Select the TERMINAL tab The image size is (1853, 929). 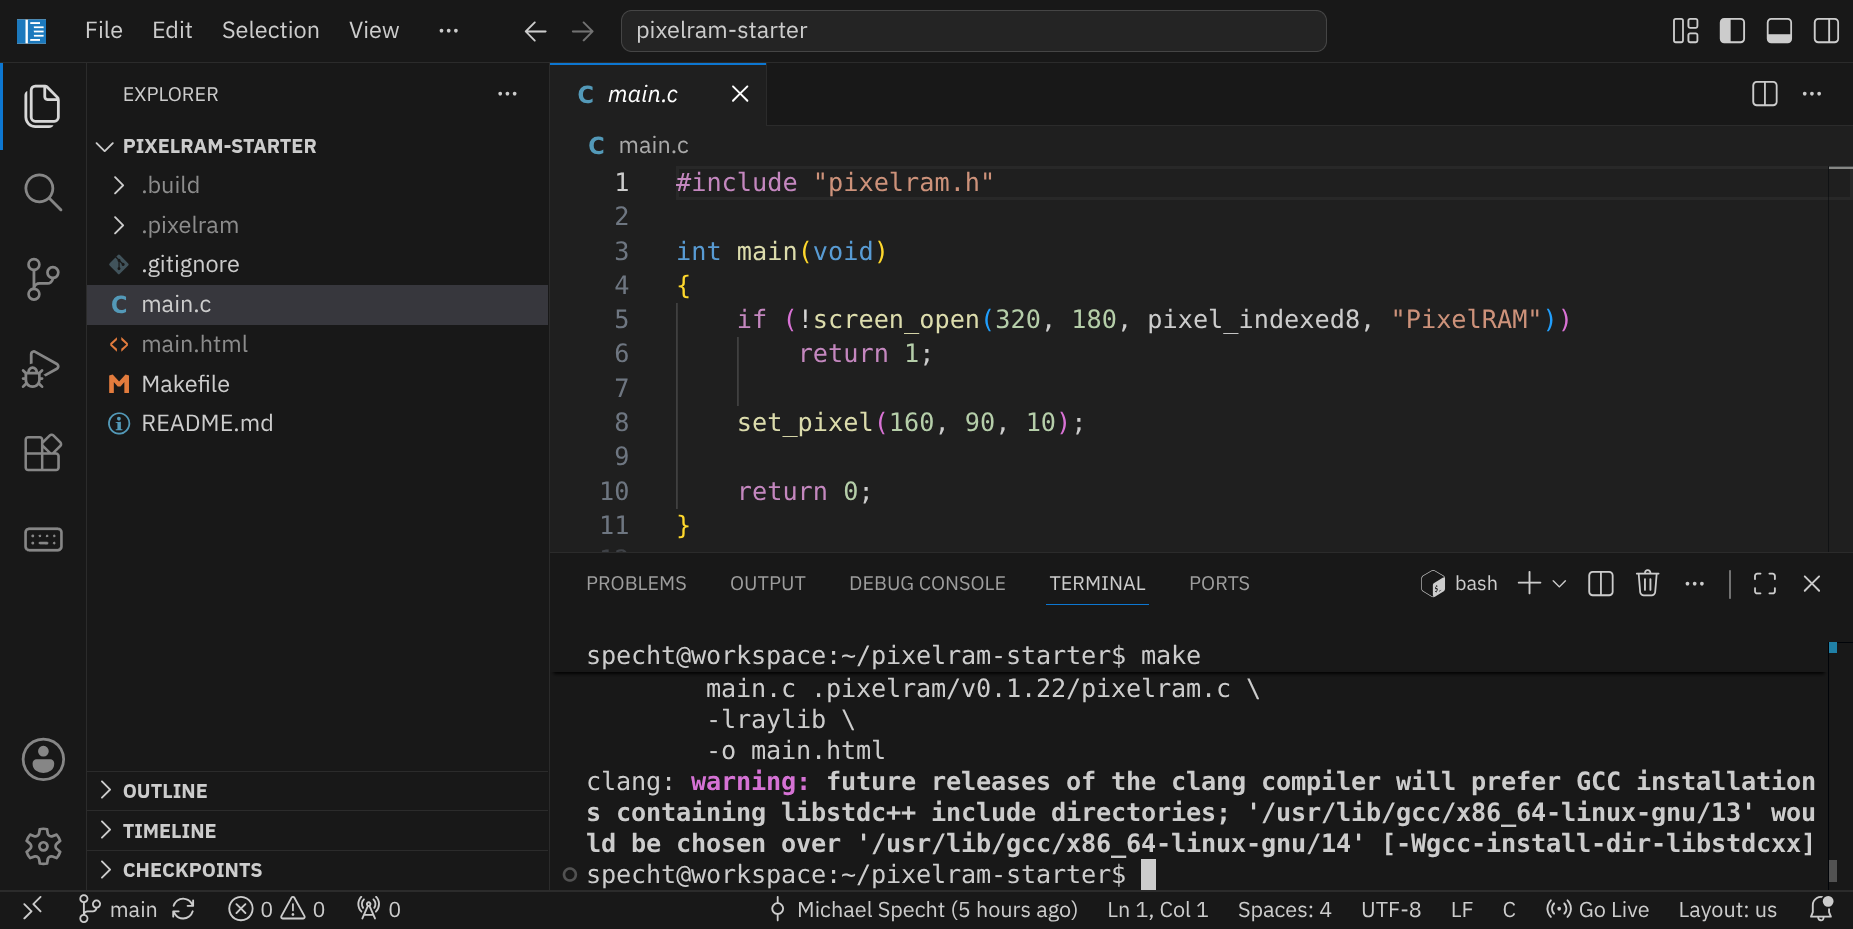pyautogui.click(x=1097, y=584)
